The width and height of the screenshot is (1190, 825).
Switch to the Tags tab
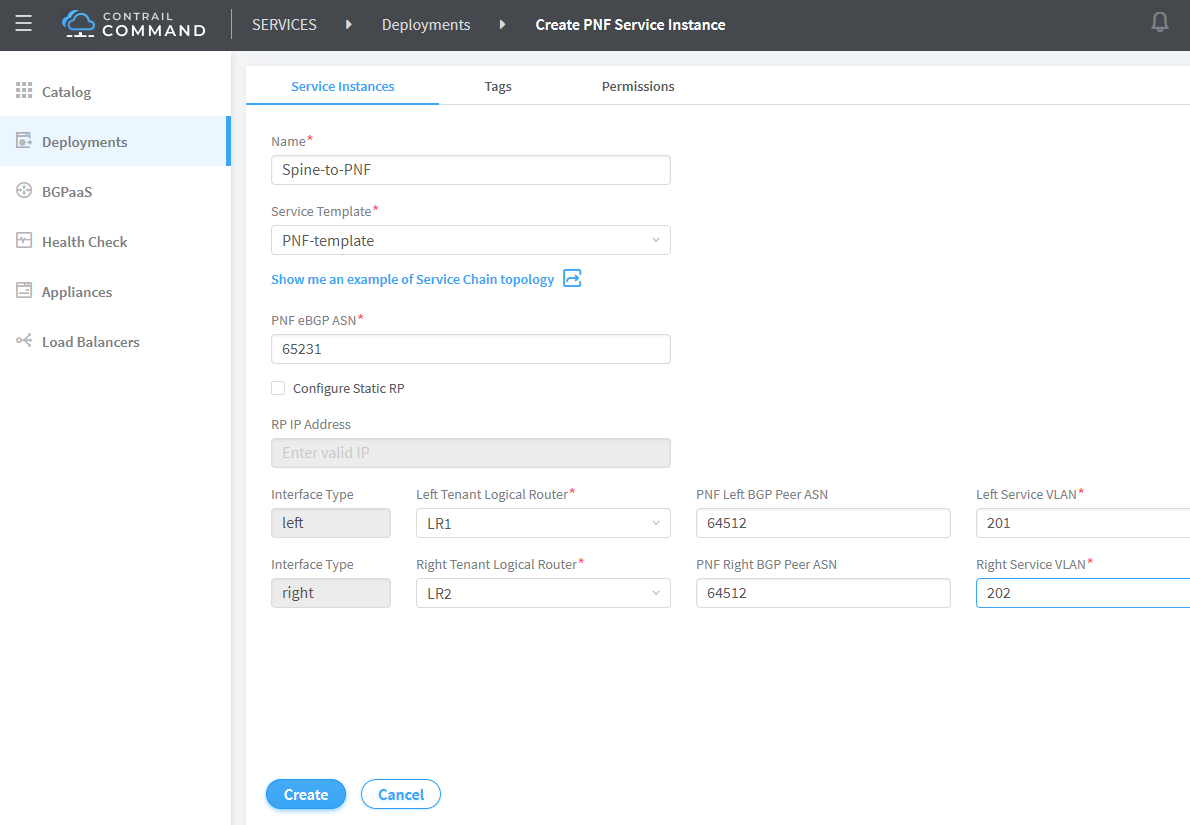click(x=498, y=86)
